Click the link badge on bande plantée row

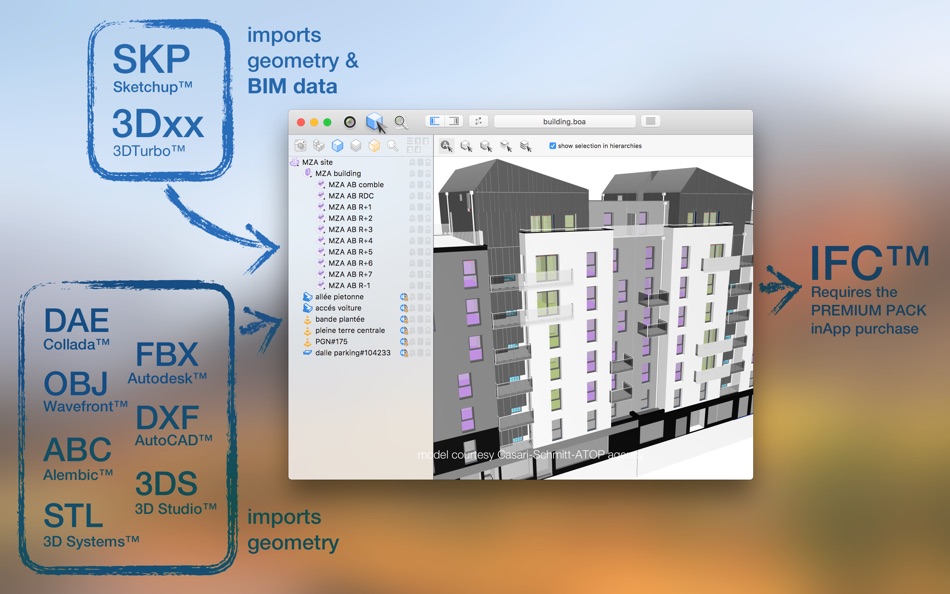tap(404, 319)
